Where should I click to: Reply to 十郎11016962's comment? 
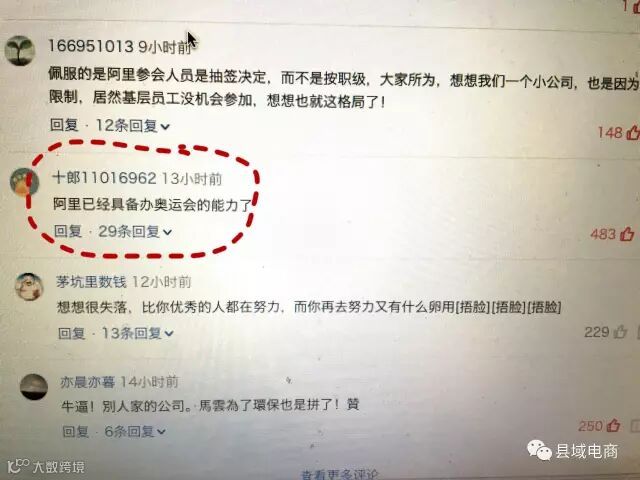(x=68, y=231)
